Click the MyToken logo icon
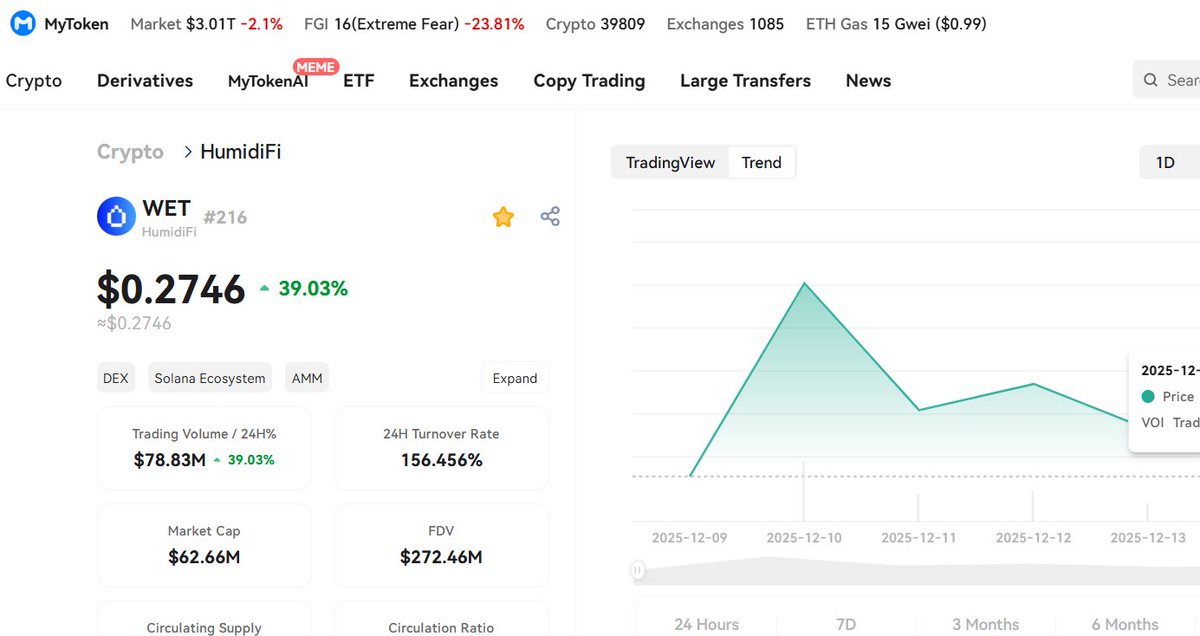 (22, 23)
